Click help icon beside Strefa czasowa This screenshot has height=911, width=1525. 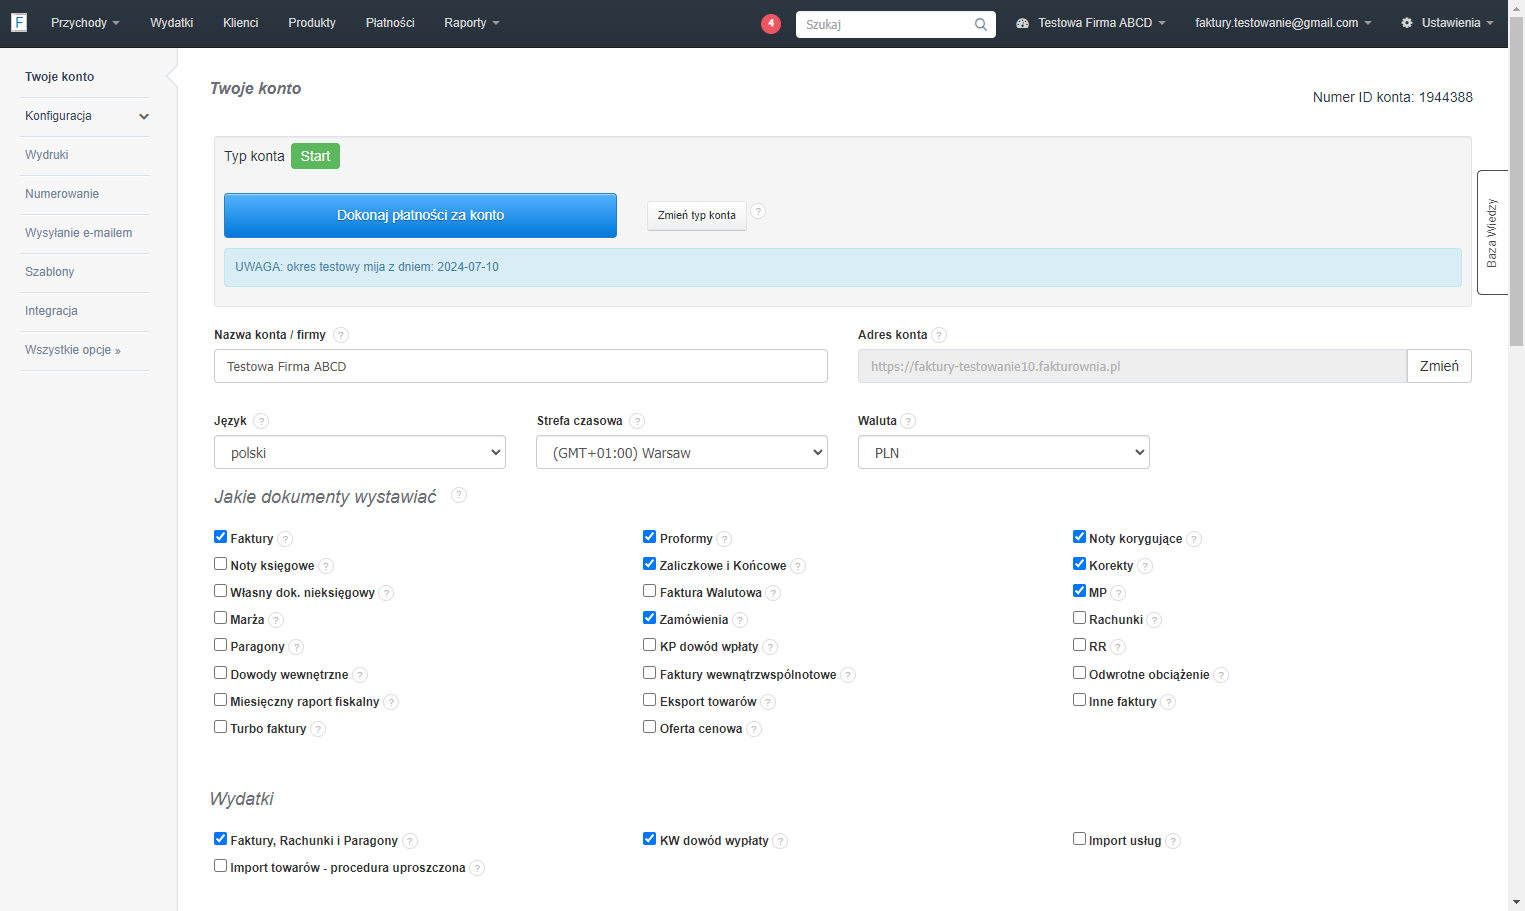coord(637,421)
